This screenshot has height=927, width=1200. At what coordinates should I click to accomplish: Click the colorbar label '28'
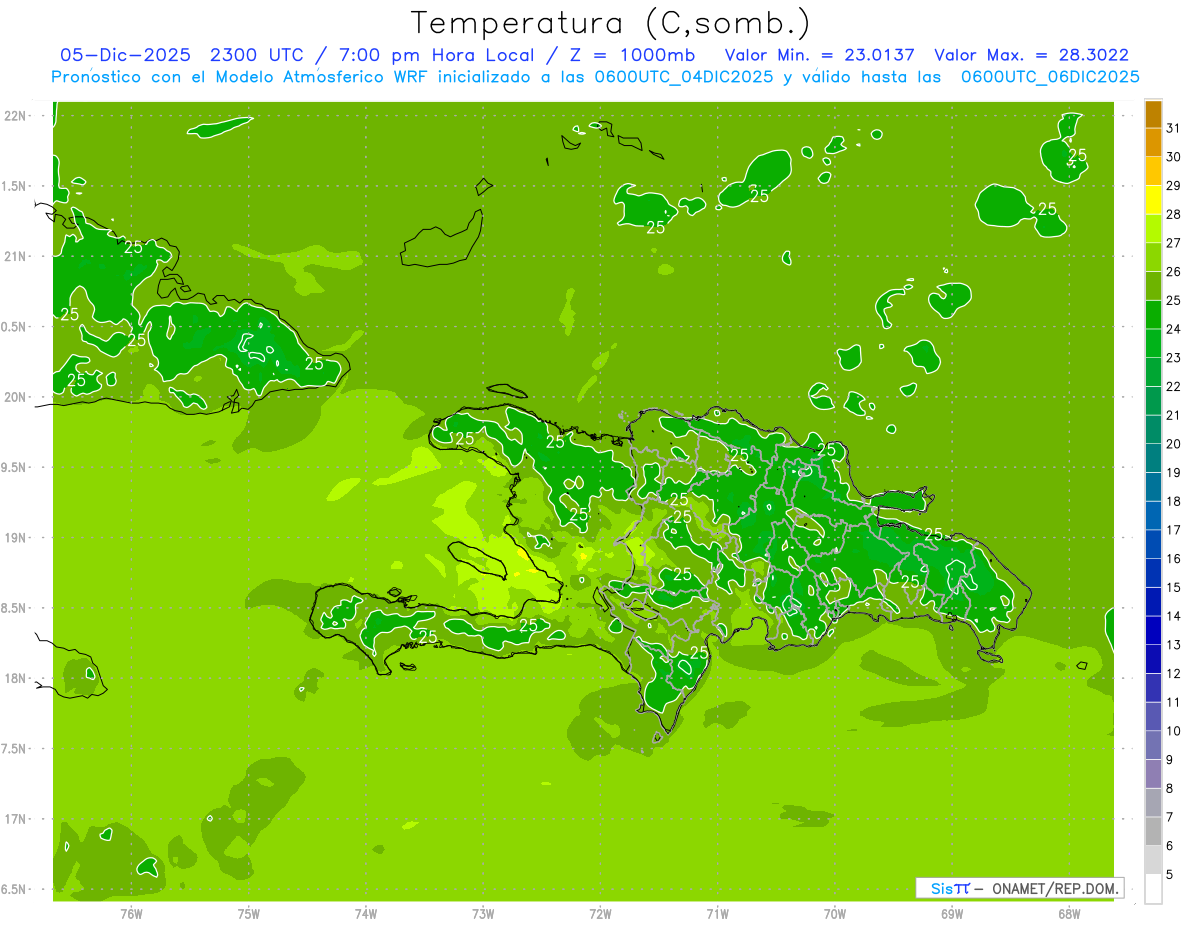pyautogui.click(x=1174, y=214)
